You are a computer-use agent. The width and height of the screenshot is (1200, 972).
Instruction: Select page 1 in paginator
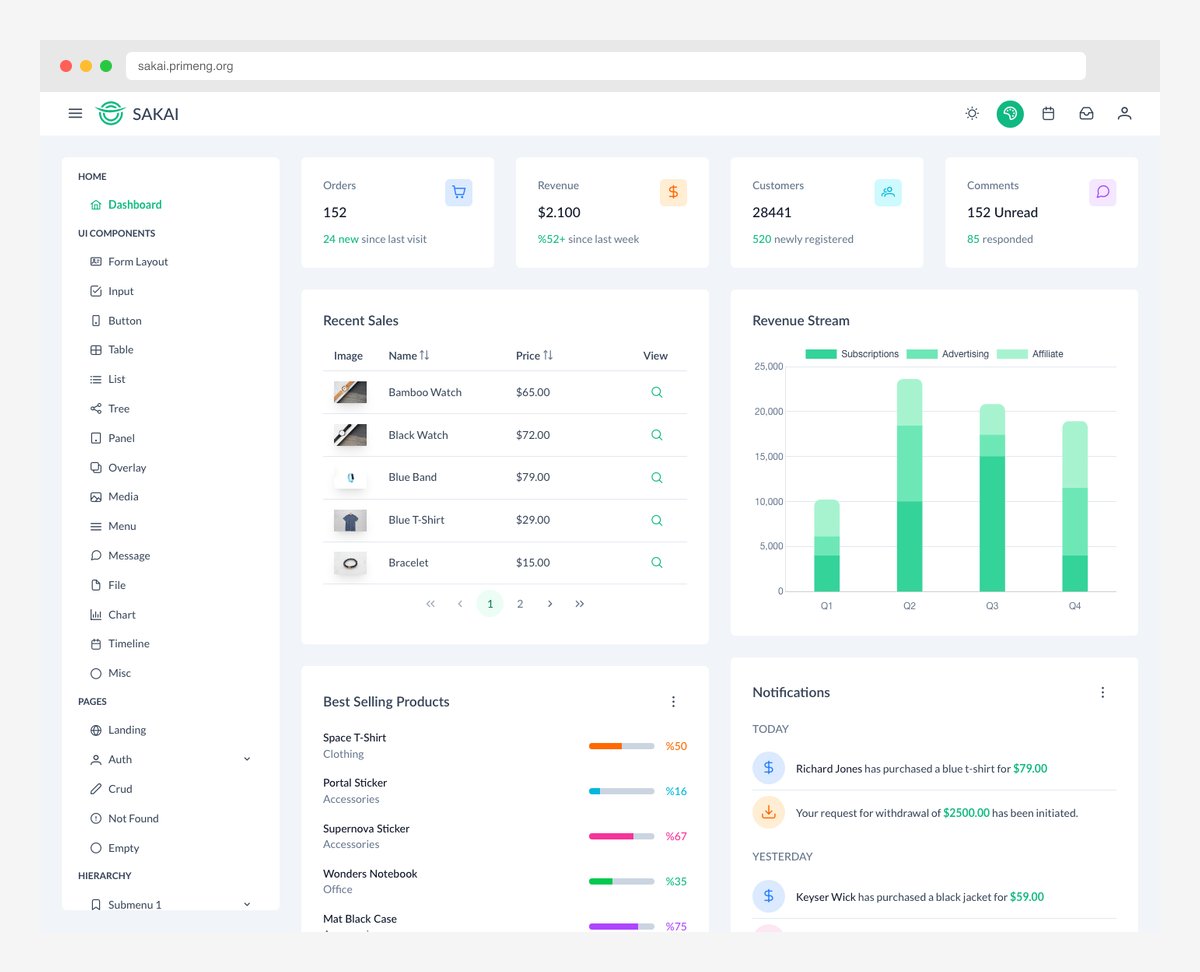[490, 604]
